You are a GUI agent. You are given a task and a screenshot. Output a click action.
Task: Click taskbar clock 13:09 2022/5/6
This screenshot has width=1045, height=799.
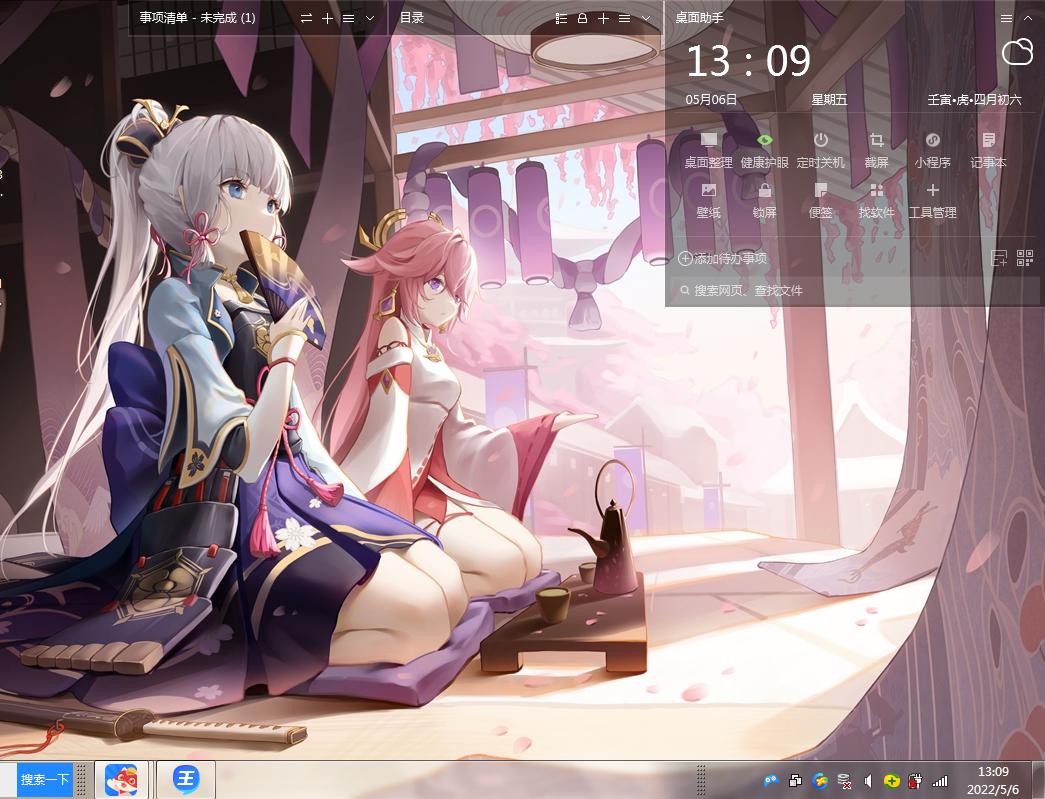(992, 780)
